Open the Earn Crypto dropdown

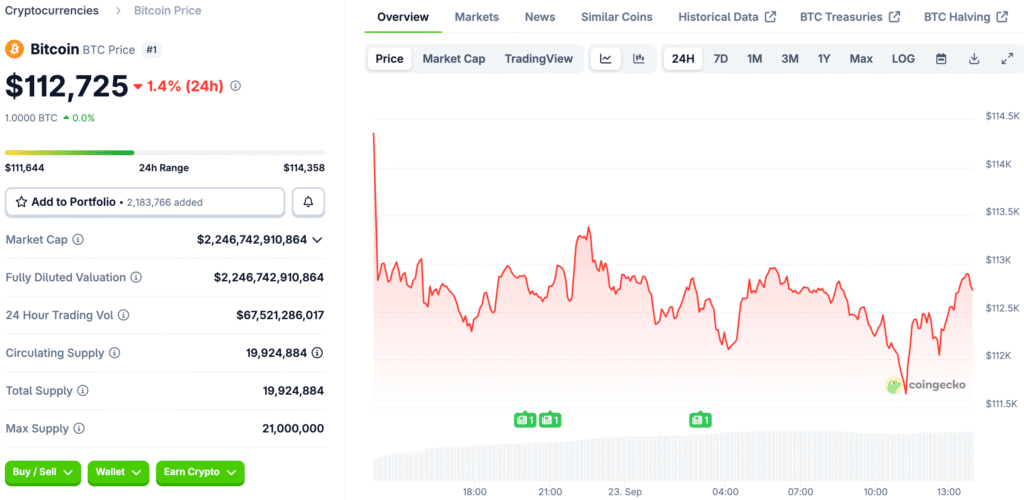200,473
